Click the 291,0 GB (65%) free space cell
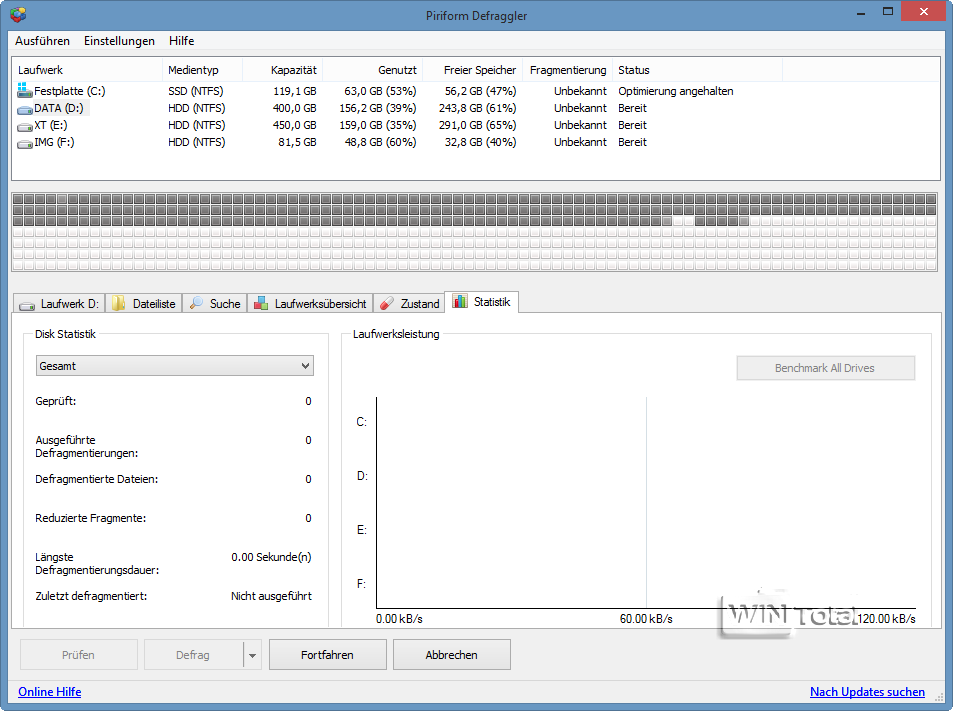Viewport: 953px width, 711px height. [x=478, y=125]
